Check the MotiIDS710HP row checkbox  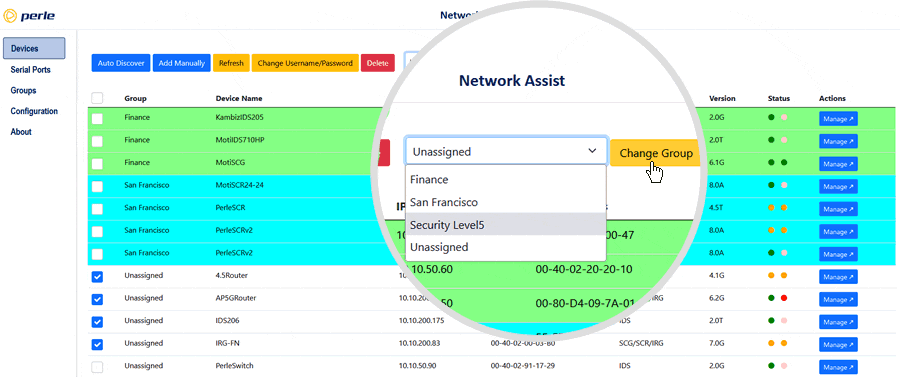98,141
